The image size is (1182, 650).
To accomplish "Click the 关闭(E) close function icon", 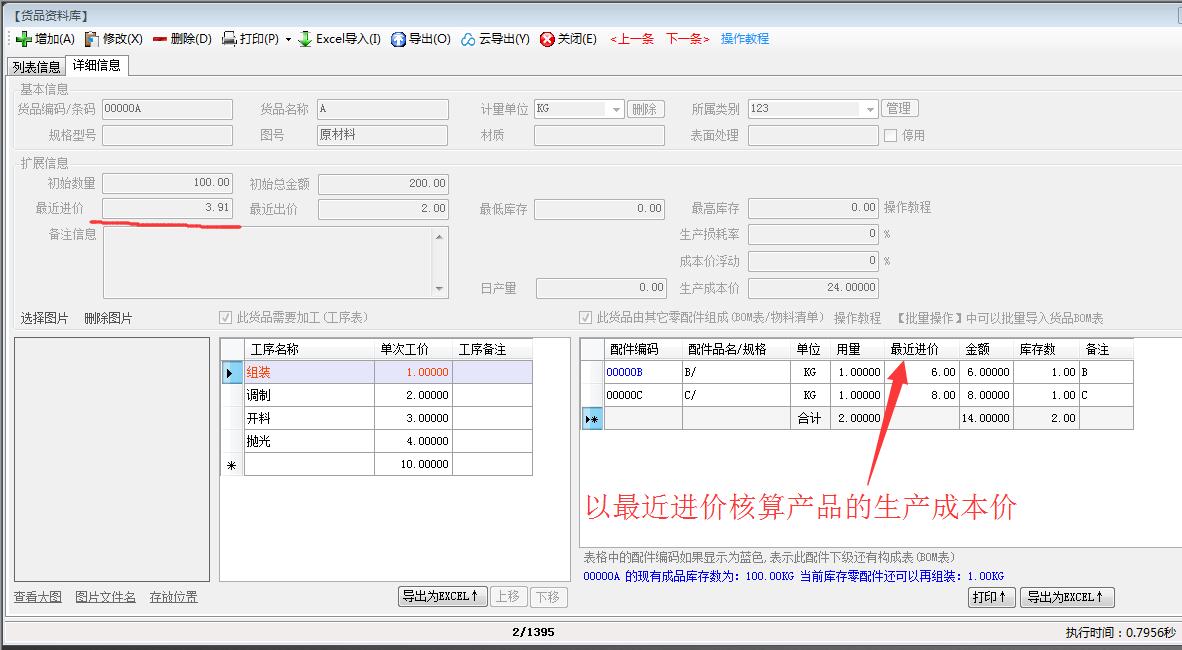I will (x=547, y=40).
